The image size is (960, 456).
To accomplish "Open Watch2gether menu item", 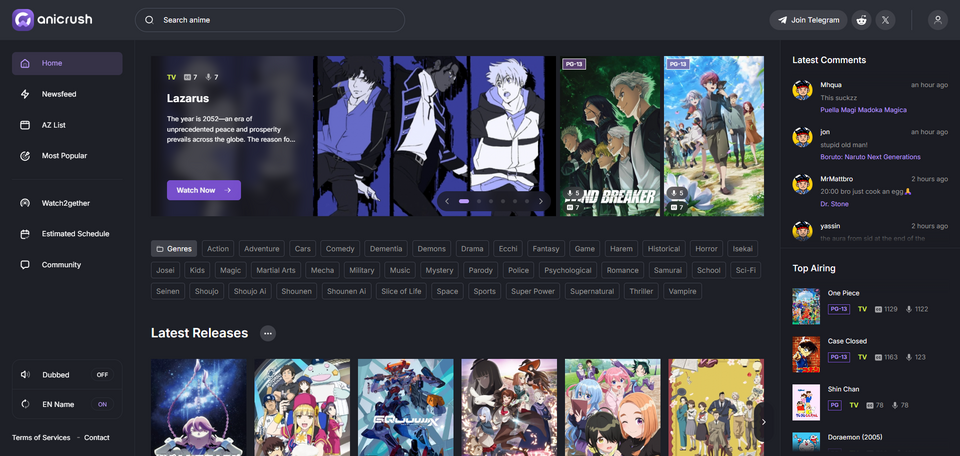I will [67, 203].
